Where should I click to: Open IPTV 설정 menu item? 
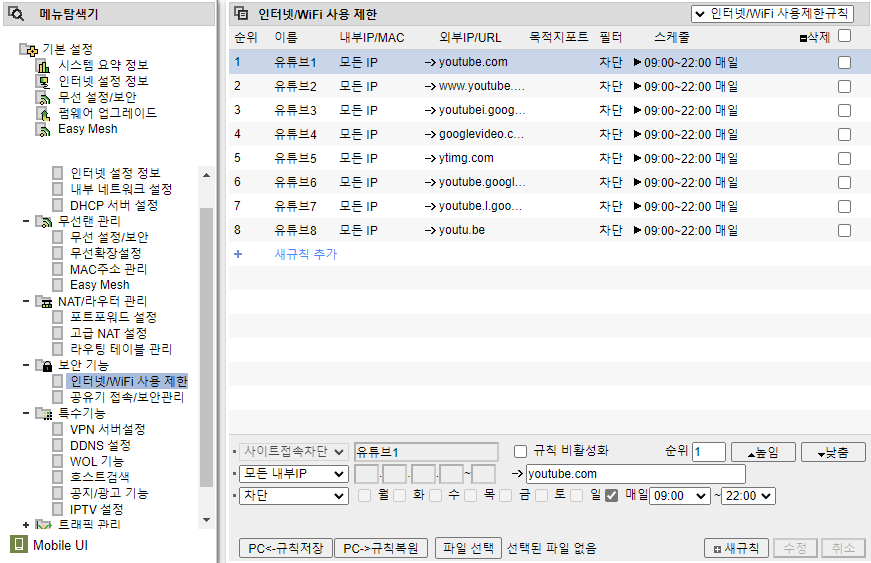(97, 509)
